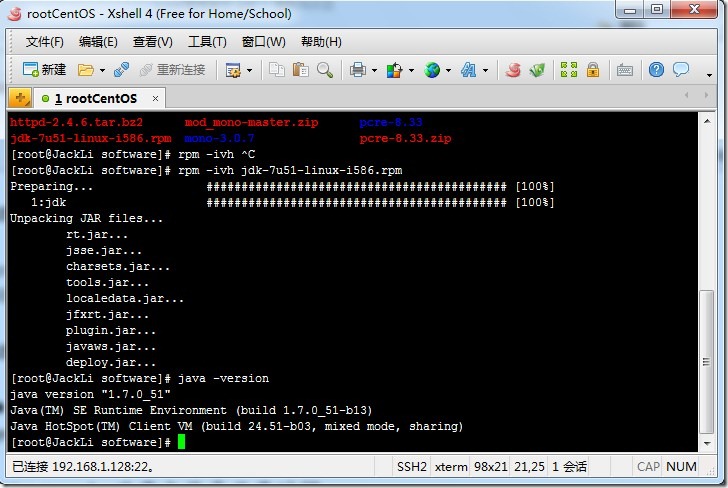Close the rootCentOS tab
The width and height of the screenshot is (728, 488).
pos(156,98)
